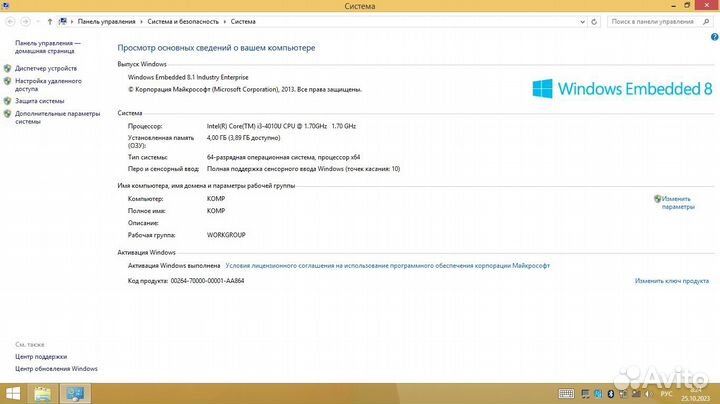Click 'Изменить ключ продукта' link
The height and width of the screenshot is (404, 720).
672,281
